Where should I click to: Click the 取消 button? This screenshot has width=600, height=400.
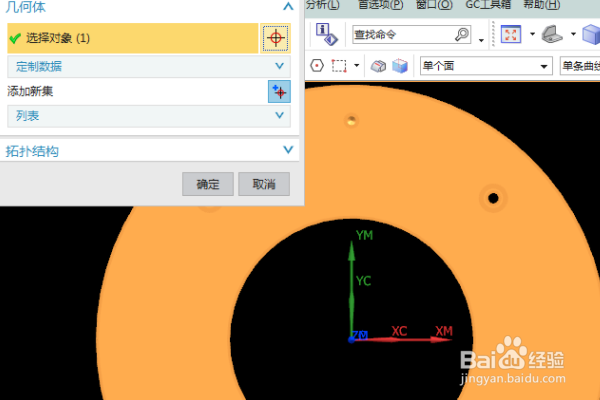264,184
